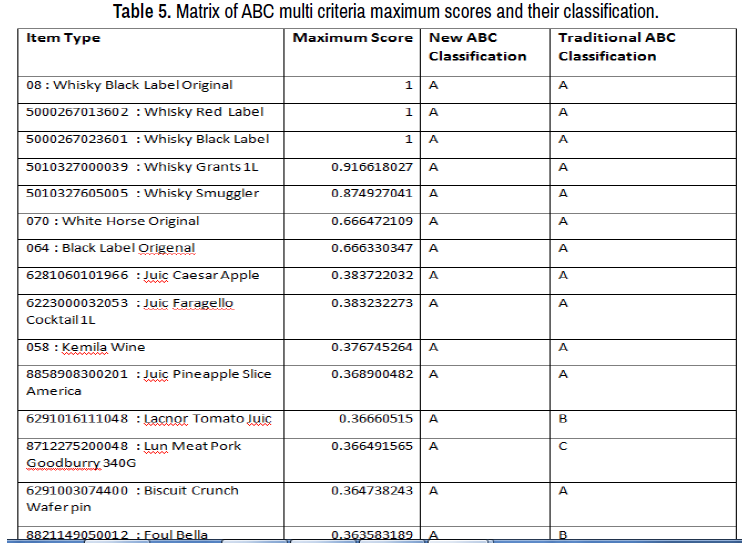Click the Juic Faragello Cocktail 1L cell

(x=130, y=311)
